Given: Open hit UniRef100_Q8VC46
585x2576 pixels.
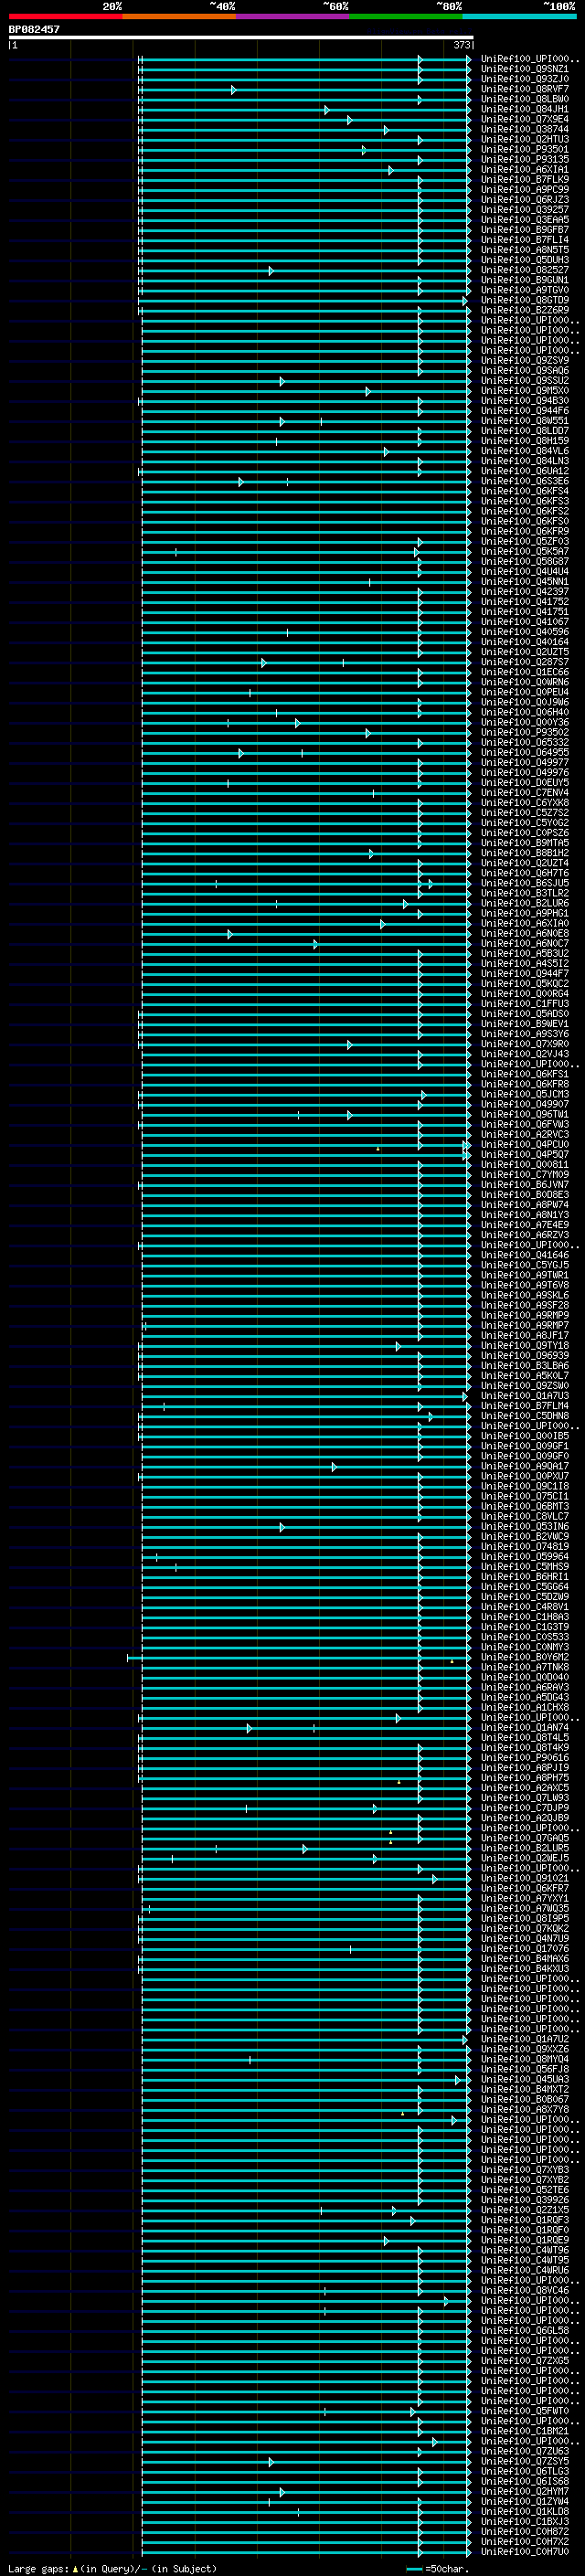Looking at the screenshot, I should [x=525, y=2291].
